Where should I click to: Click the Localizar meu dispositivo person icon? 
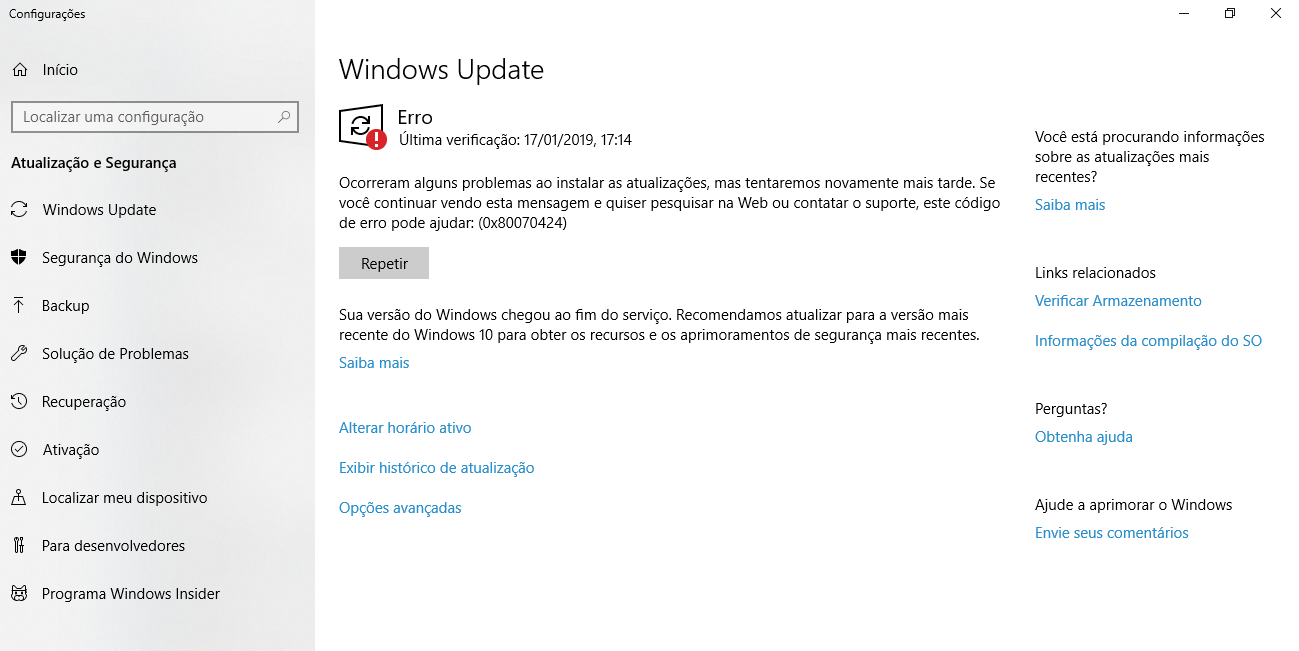coord(19,498)
